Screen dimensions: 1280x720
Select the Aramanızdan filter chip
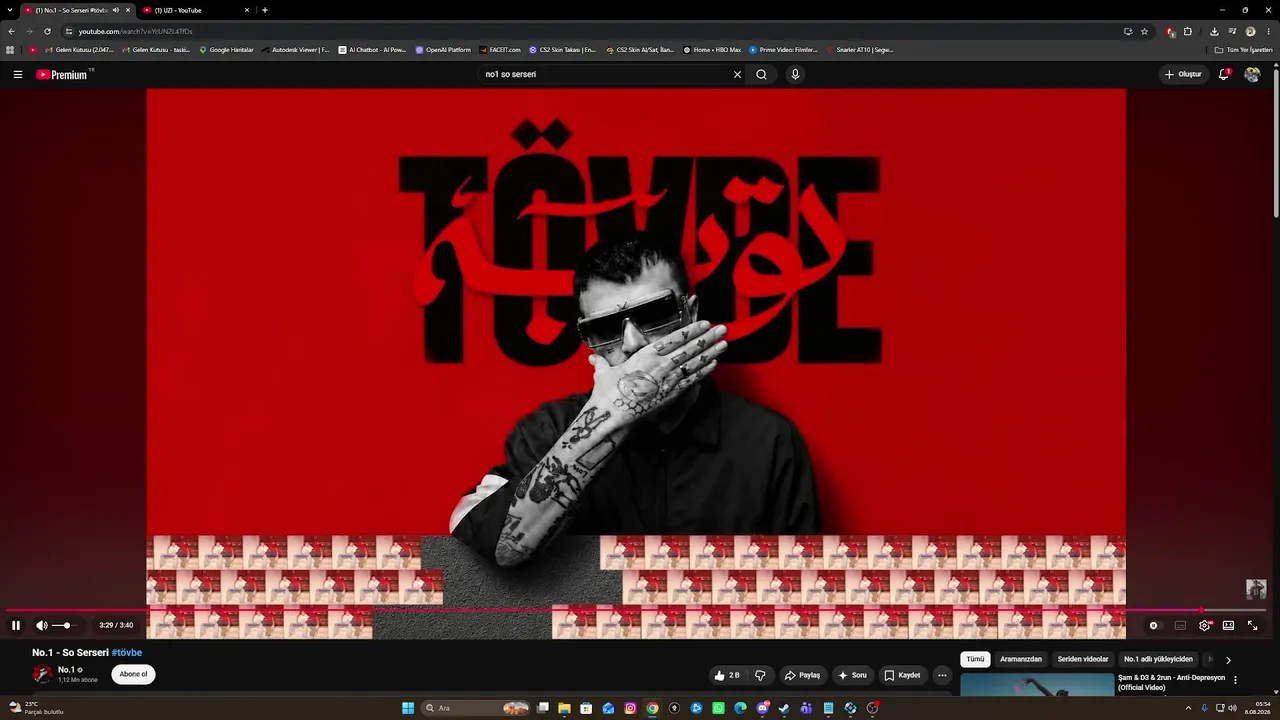1021,660
